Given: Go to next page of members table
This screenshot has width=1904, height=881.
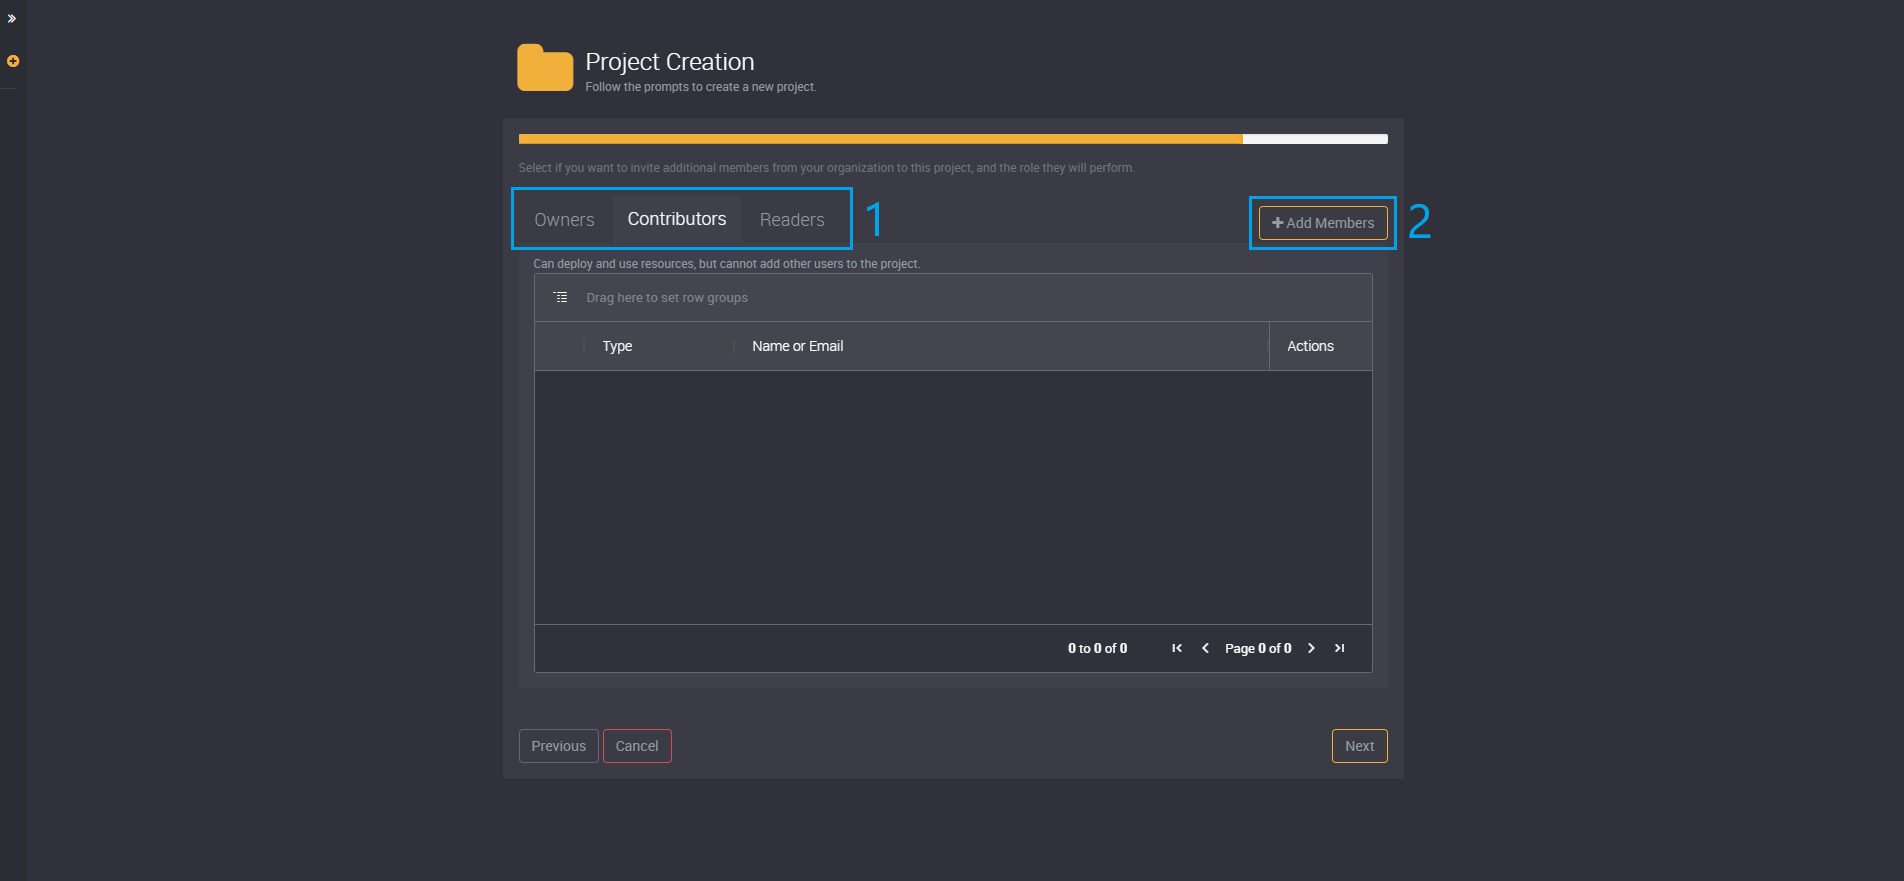Looking at the screenshot, I should point(1311,648).
